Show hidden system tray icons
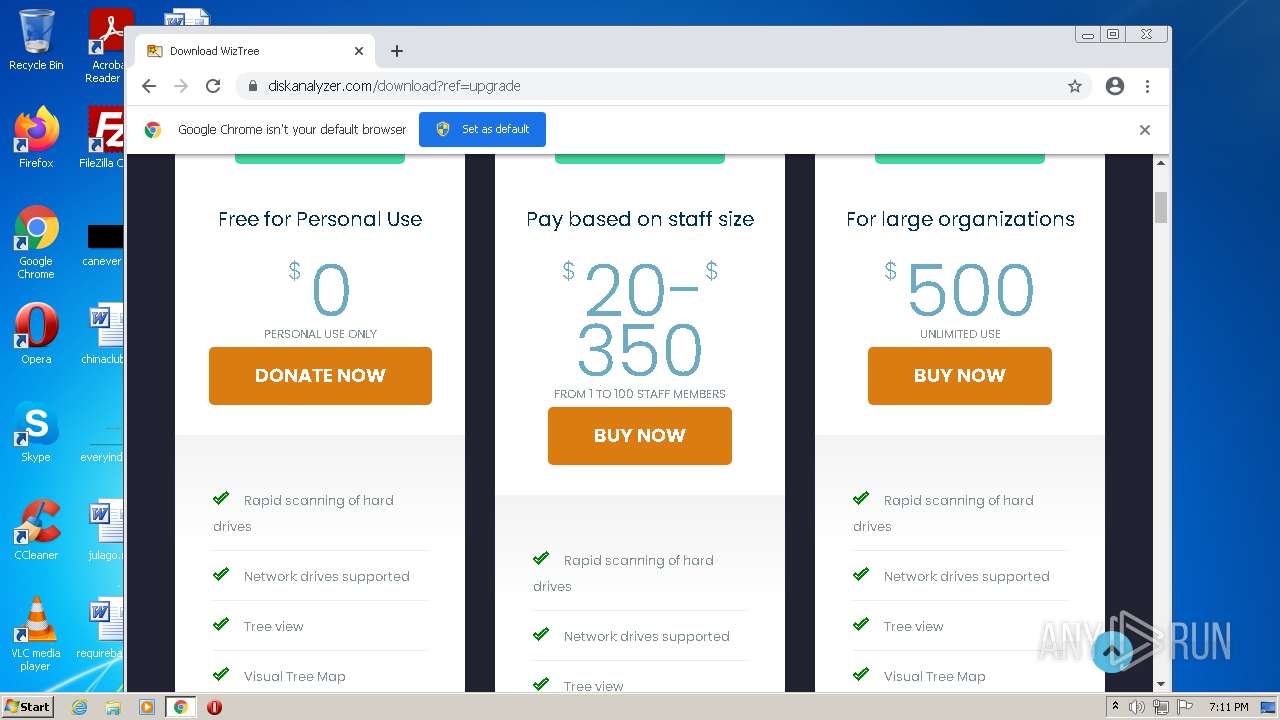The width and height of the screenshot is (1280, 720). pos(1115,707)
